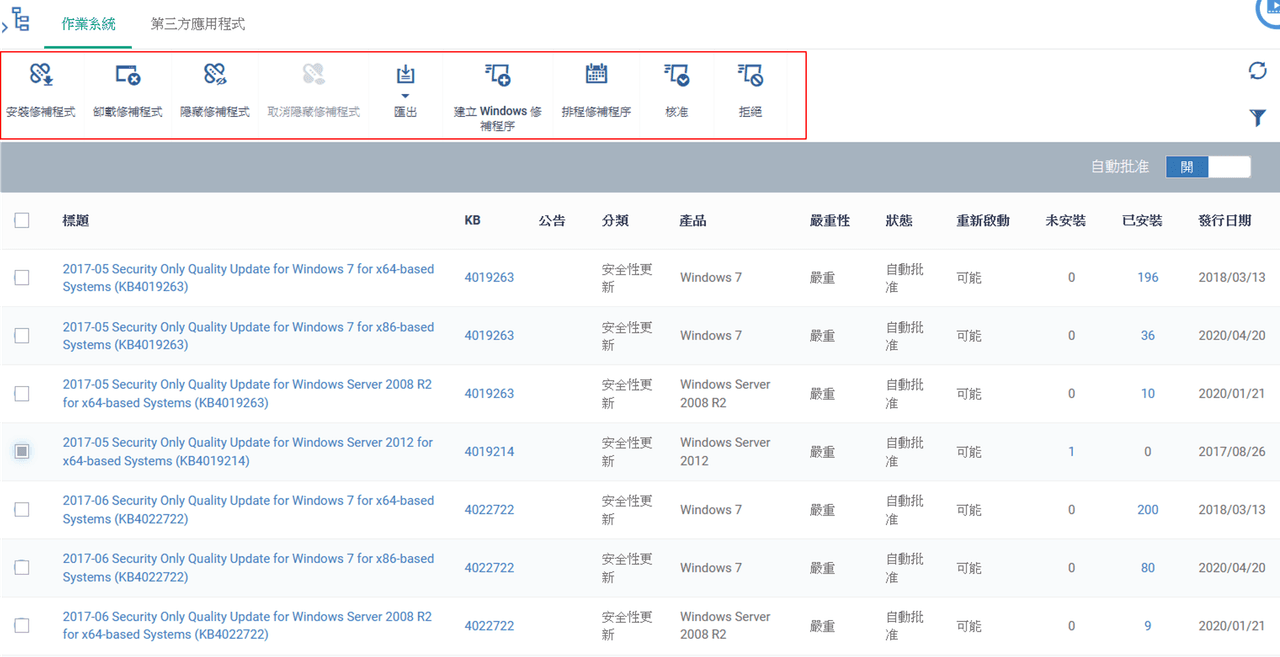
Task: Click the 嚴重性 column header
Action: point(830,220)
